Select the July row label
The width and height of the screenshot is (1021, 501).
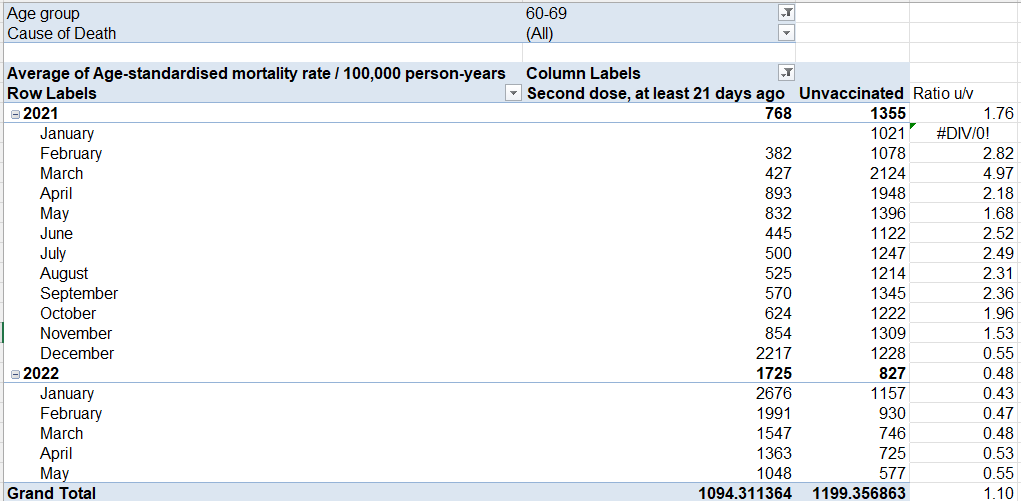pyautogui.click(x=263, y=253)
